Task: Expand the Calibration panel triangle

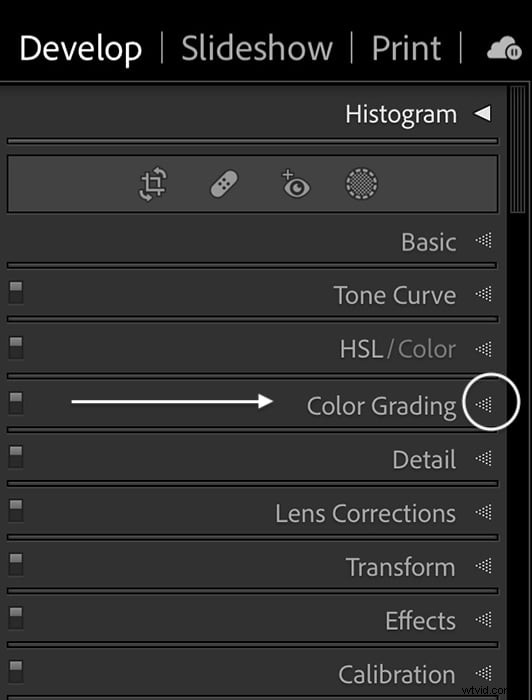Action: point(483,673)
